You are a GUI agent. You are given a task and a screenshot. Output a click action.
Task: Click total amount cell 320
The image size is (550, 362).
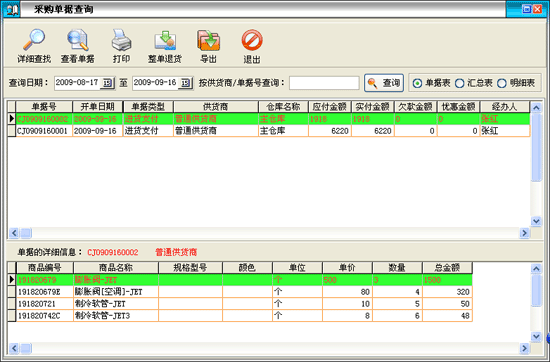(447, 292)
